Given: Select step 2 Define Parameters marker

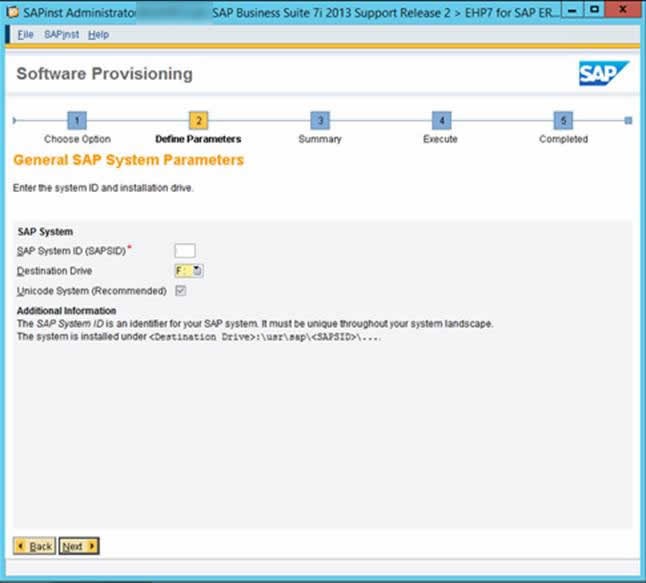Looking at the screenshot, I should click(x=199, y=120).
